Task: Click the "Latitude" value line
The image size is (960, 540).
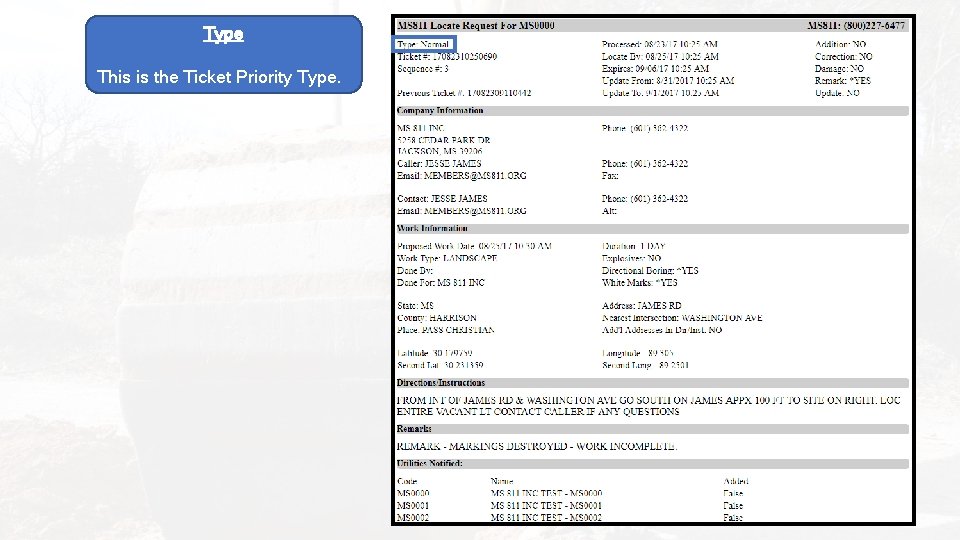Action: click(434, 353)
